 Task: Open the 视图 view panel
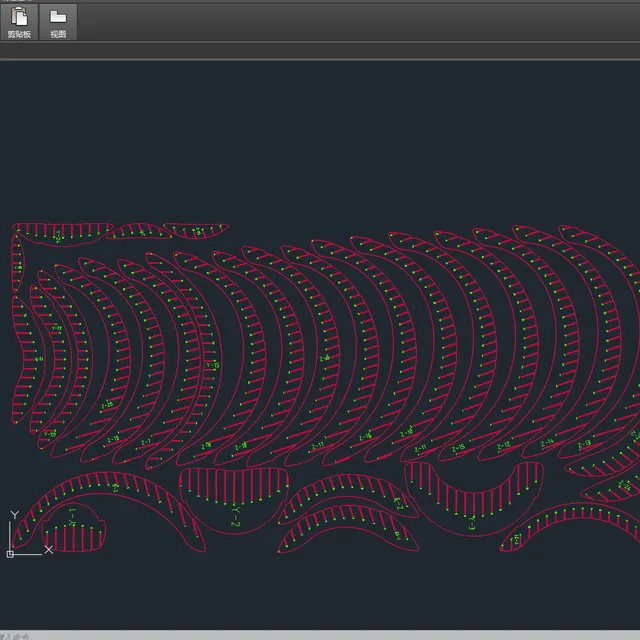(x=58, y=22)
